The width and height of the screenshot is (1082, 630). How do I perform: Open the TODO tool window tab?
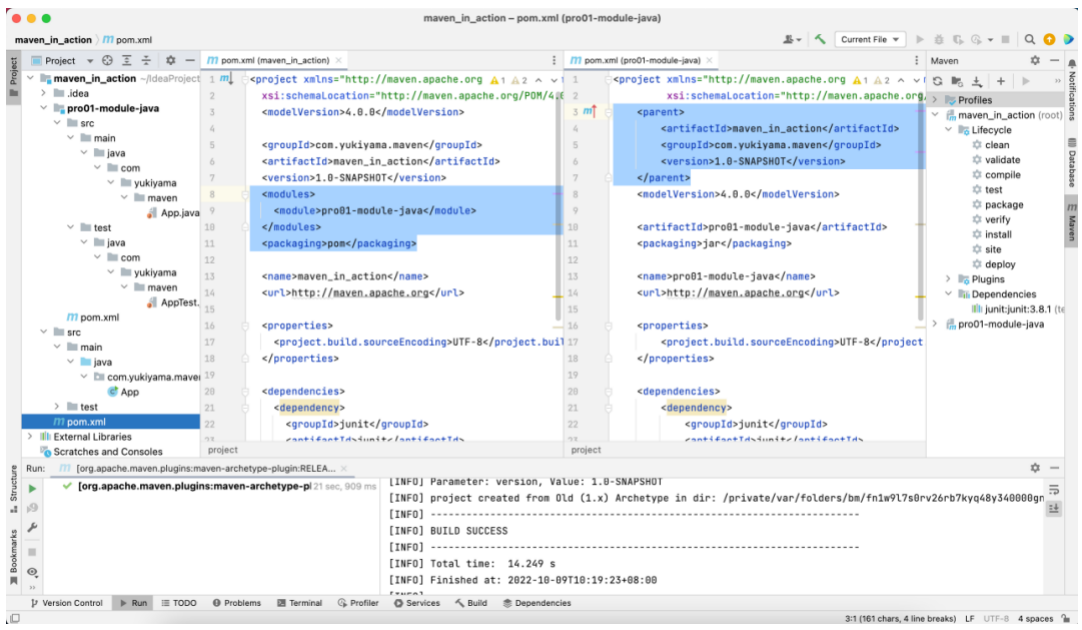tap(179, 603)
